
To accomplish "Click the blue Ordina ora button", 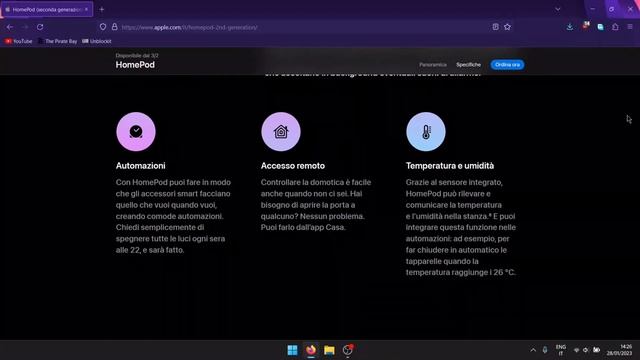I will (x=507, y=64).
